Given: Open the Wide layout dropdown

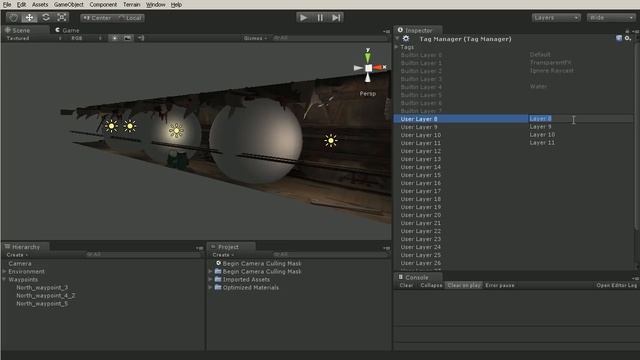Looking at the screenshot, I should click(x=611, y=18).
